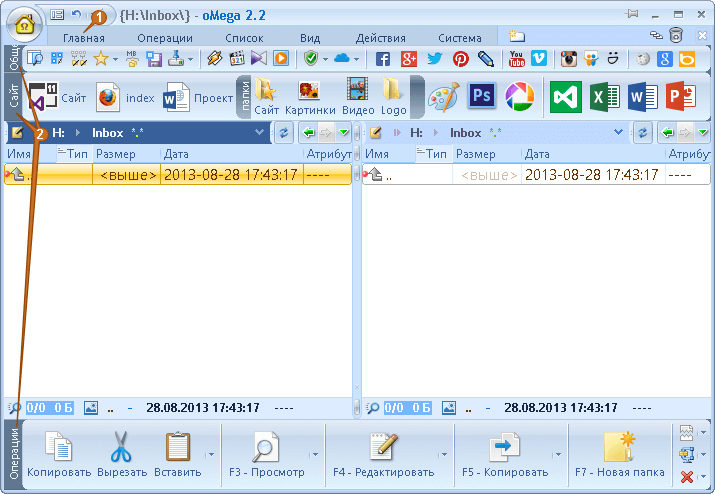Image resolution: width=715 pixels, height=494 pixels.
Task: Click F4 - Редактировать button
Action: pos(383,454)
